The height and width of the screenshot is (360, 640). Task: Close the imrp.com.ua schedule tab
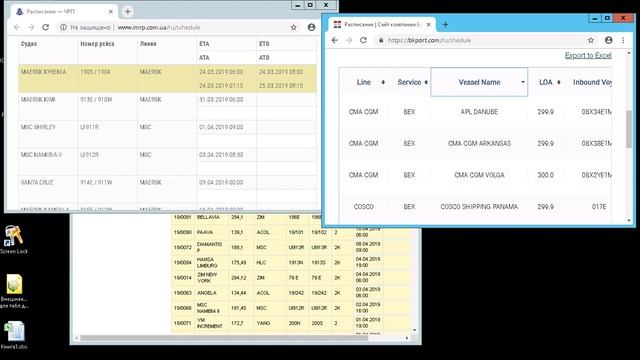tap(111, 12)
